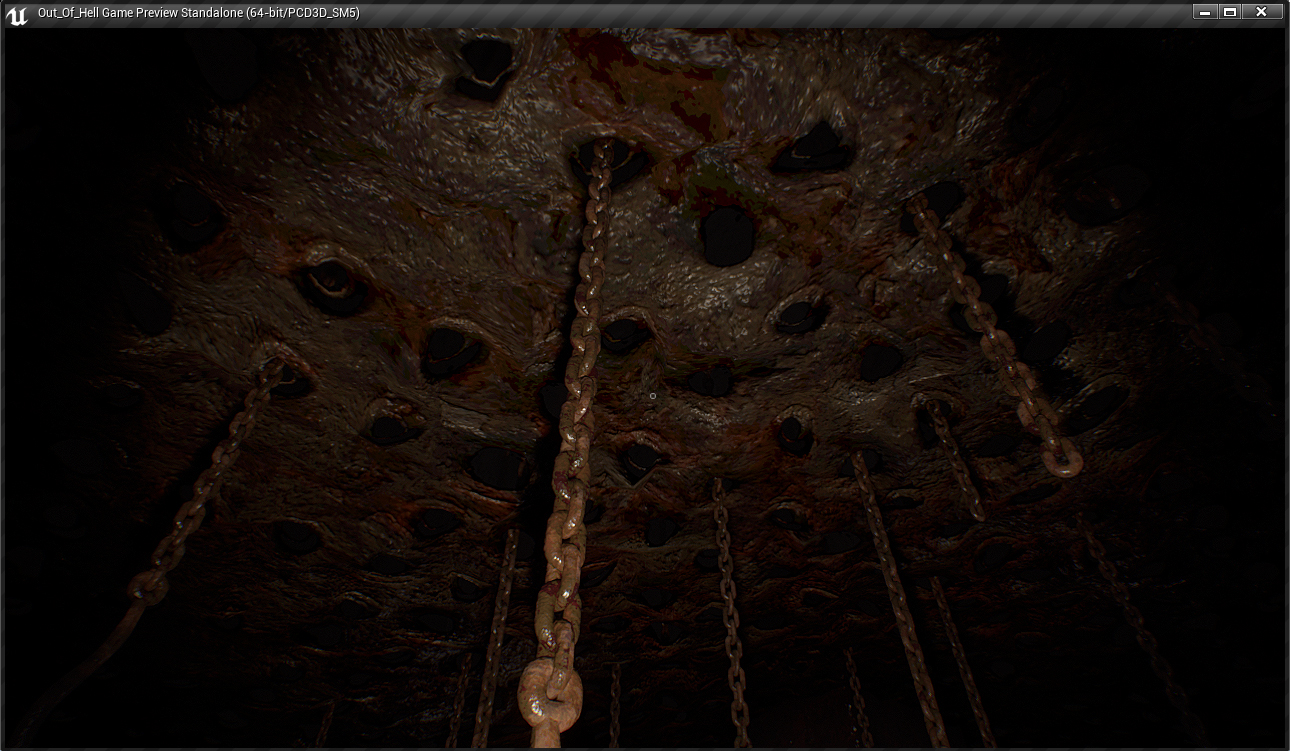Maximize the game preview window
Image resolution: width=1290 pixels, height=751 pixels.
[x=1230, y=12]
